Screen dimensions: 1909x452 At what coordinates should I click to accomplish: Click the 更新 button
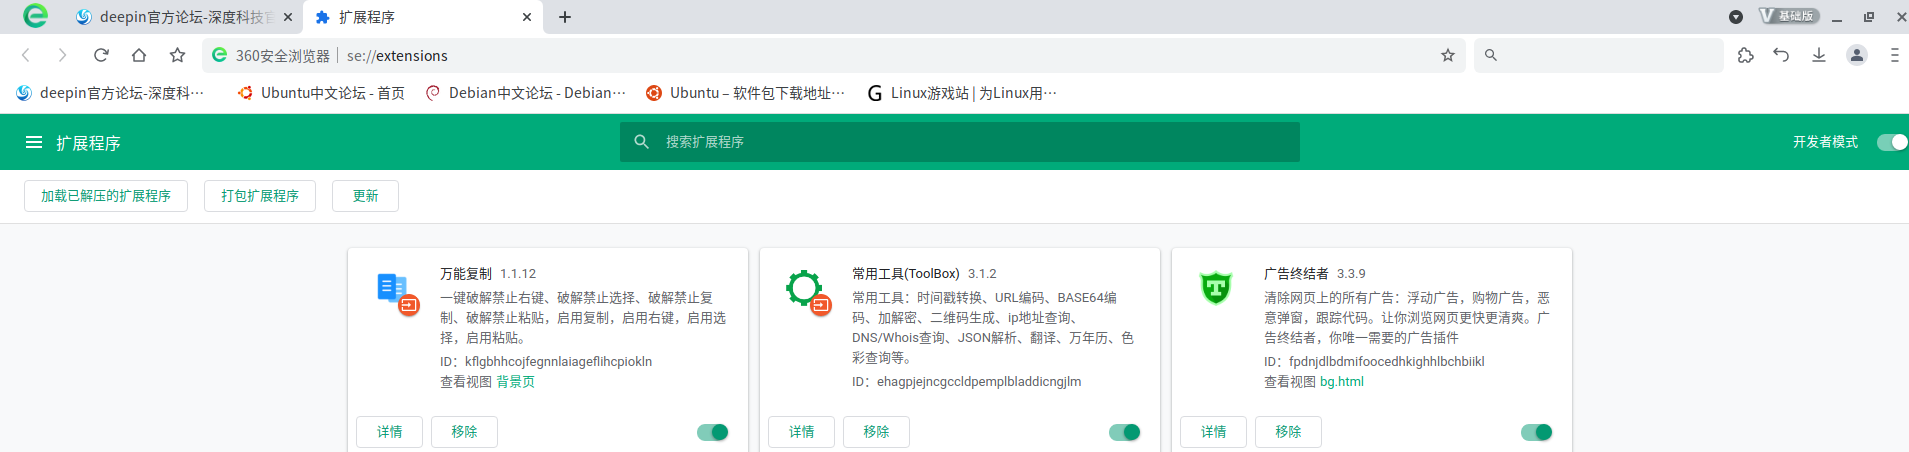(365, 196)
